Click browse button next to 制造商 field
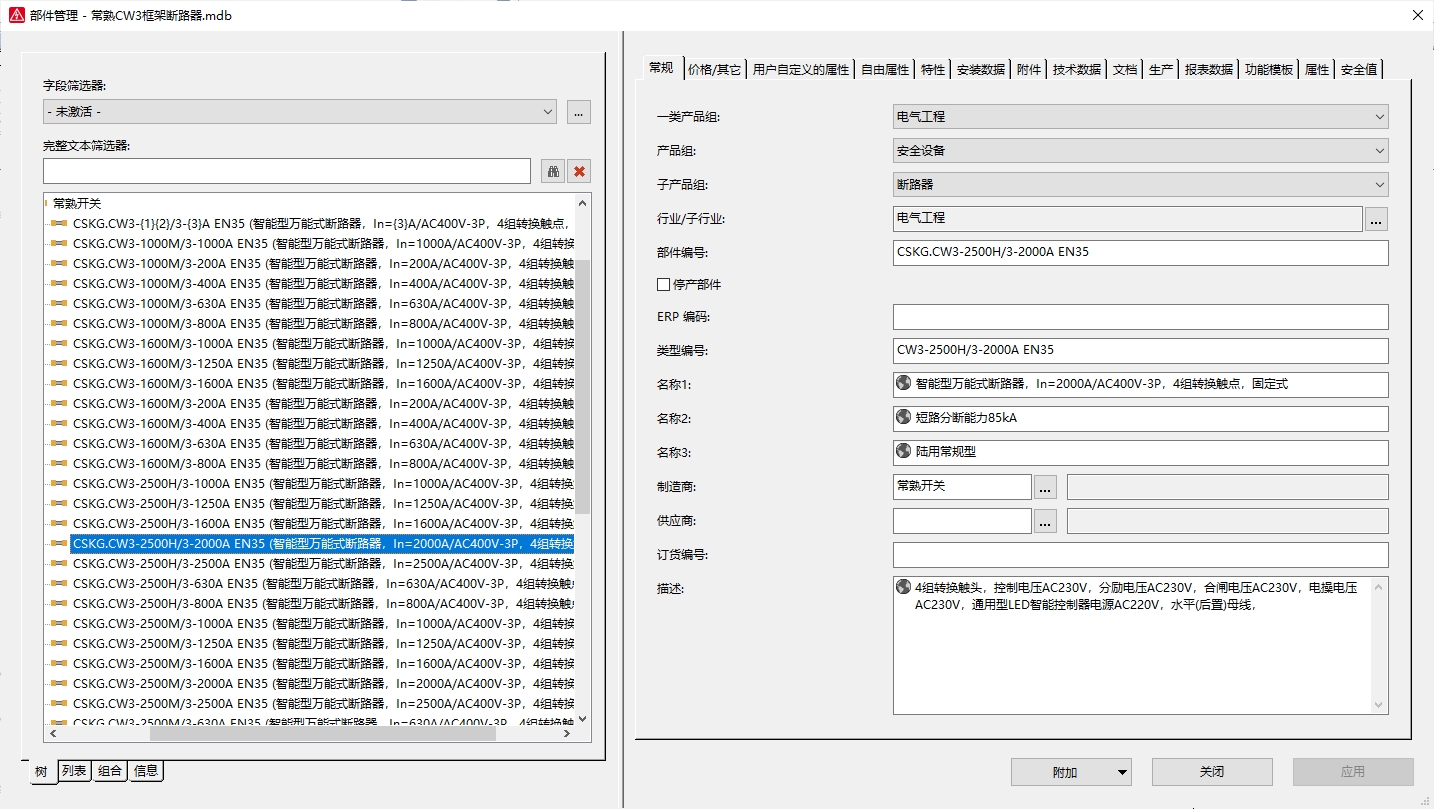Screen dimensions: 1434x809 tap(1045, 487)
